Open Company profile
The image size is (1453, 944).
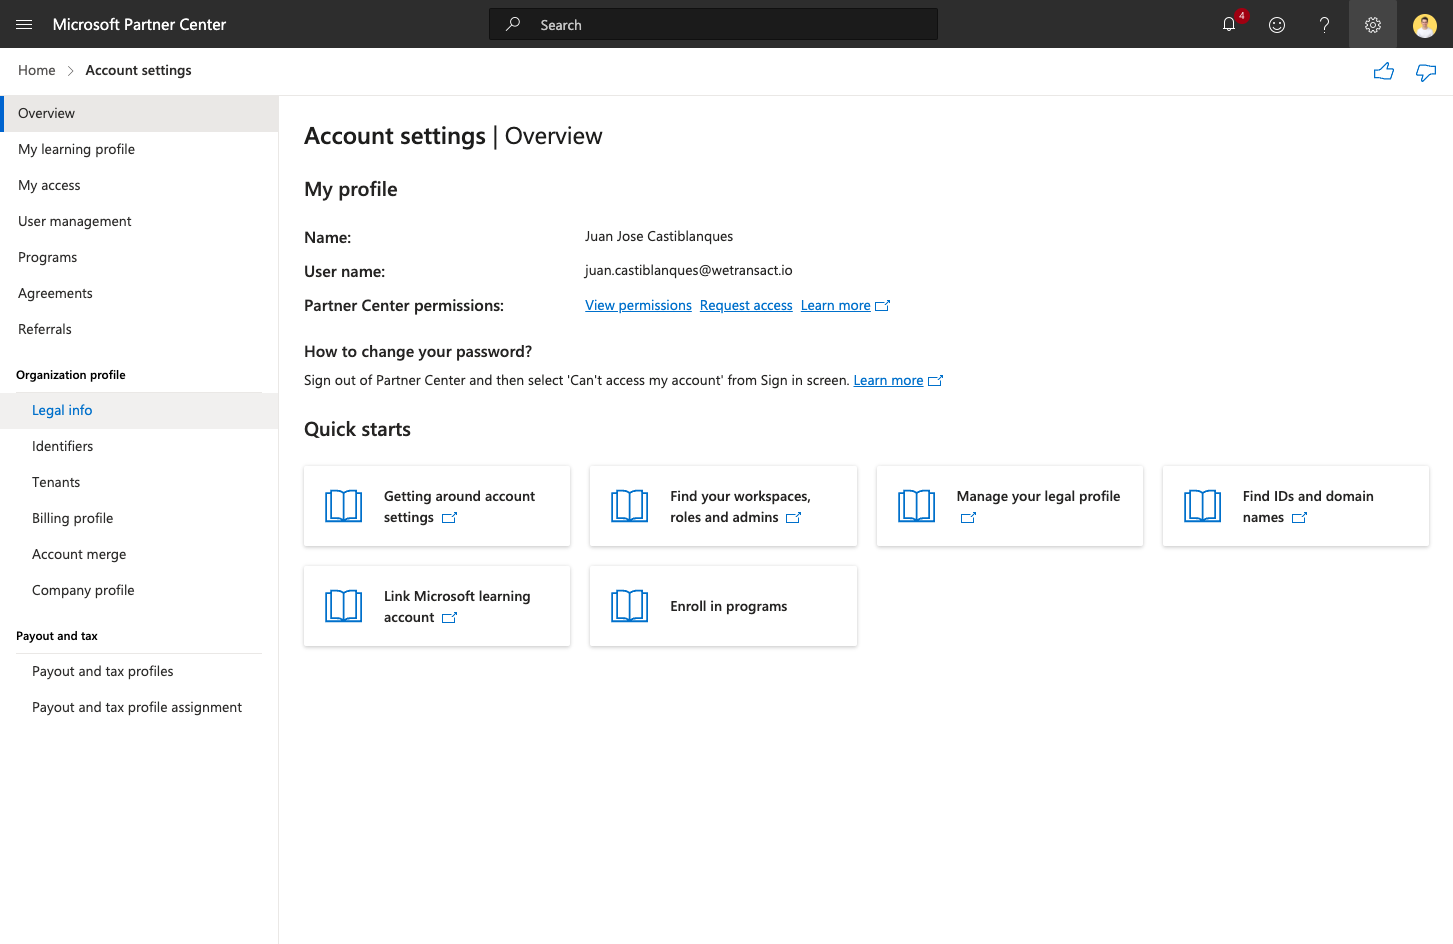tap(139, 590)
